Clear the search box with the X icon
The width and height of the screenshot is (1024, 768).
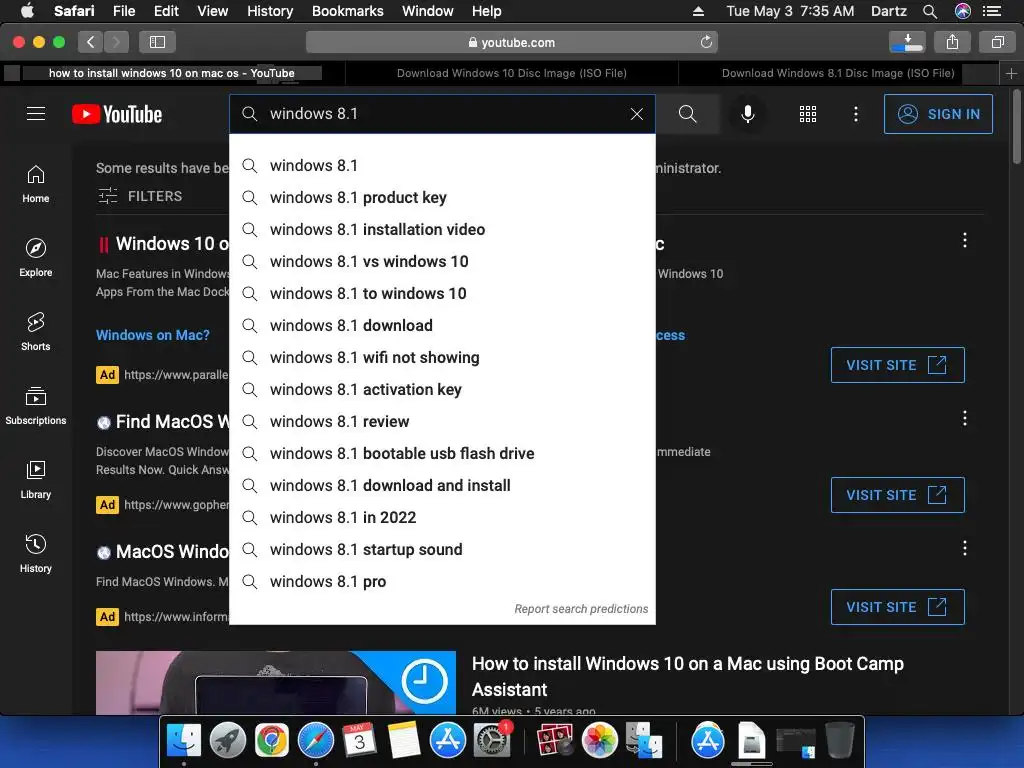tap(637, 114)
